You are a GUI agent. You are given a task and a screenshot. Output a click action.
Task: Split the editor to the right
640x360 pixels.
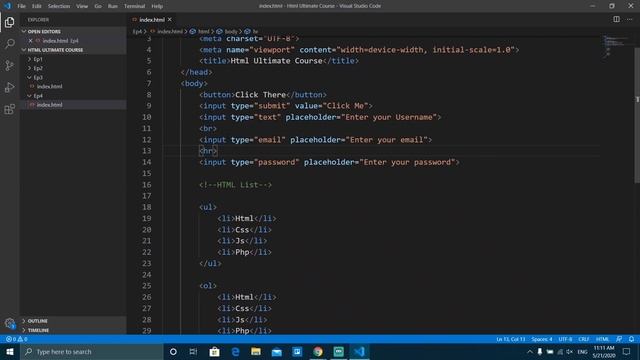coord(616,19)
